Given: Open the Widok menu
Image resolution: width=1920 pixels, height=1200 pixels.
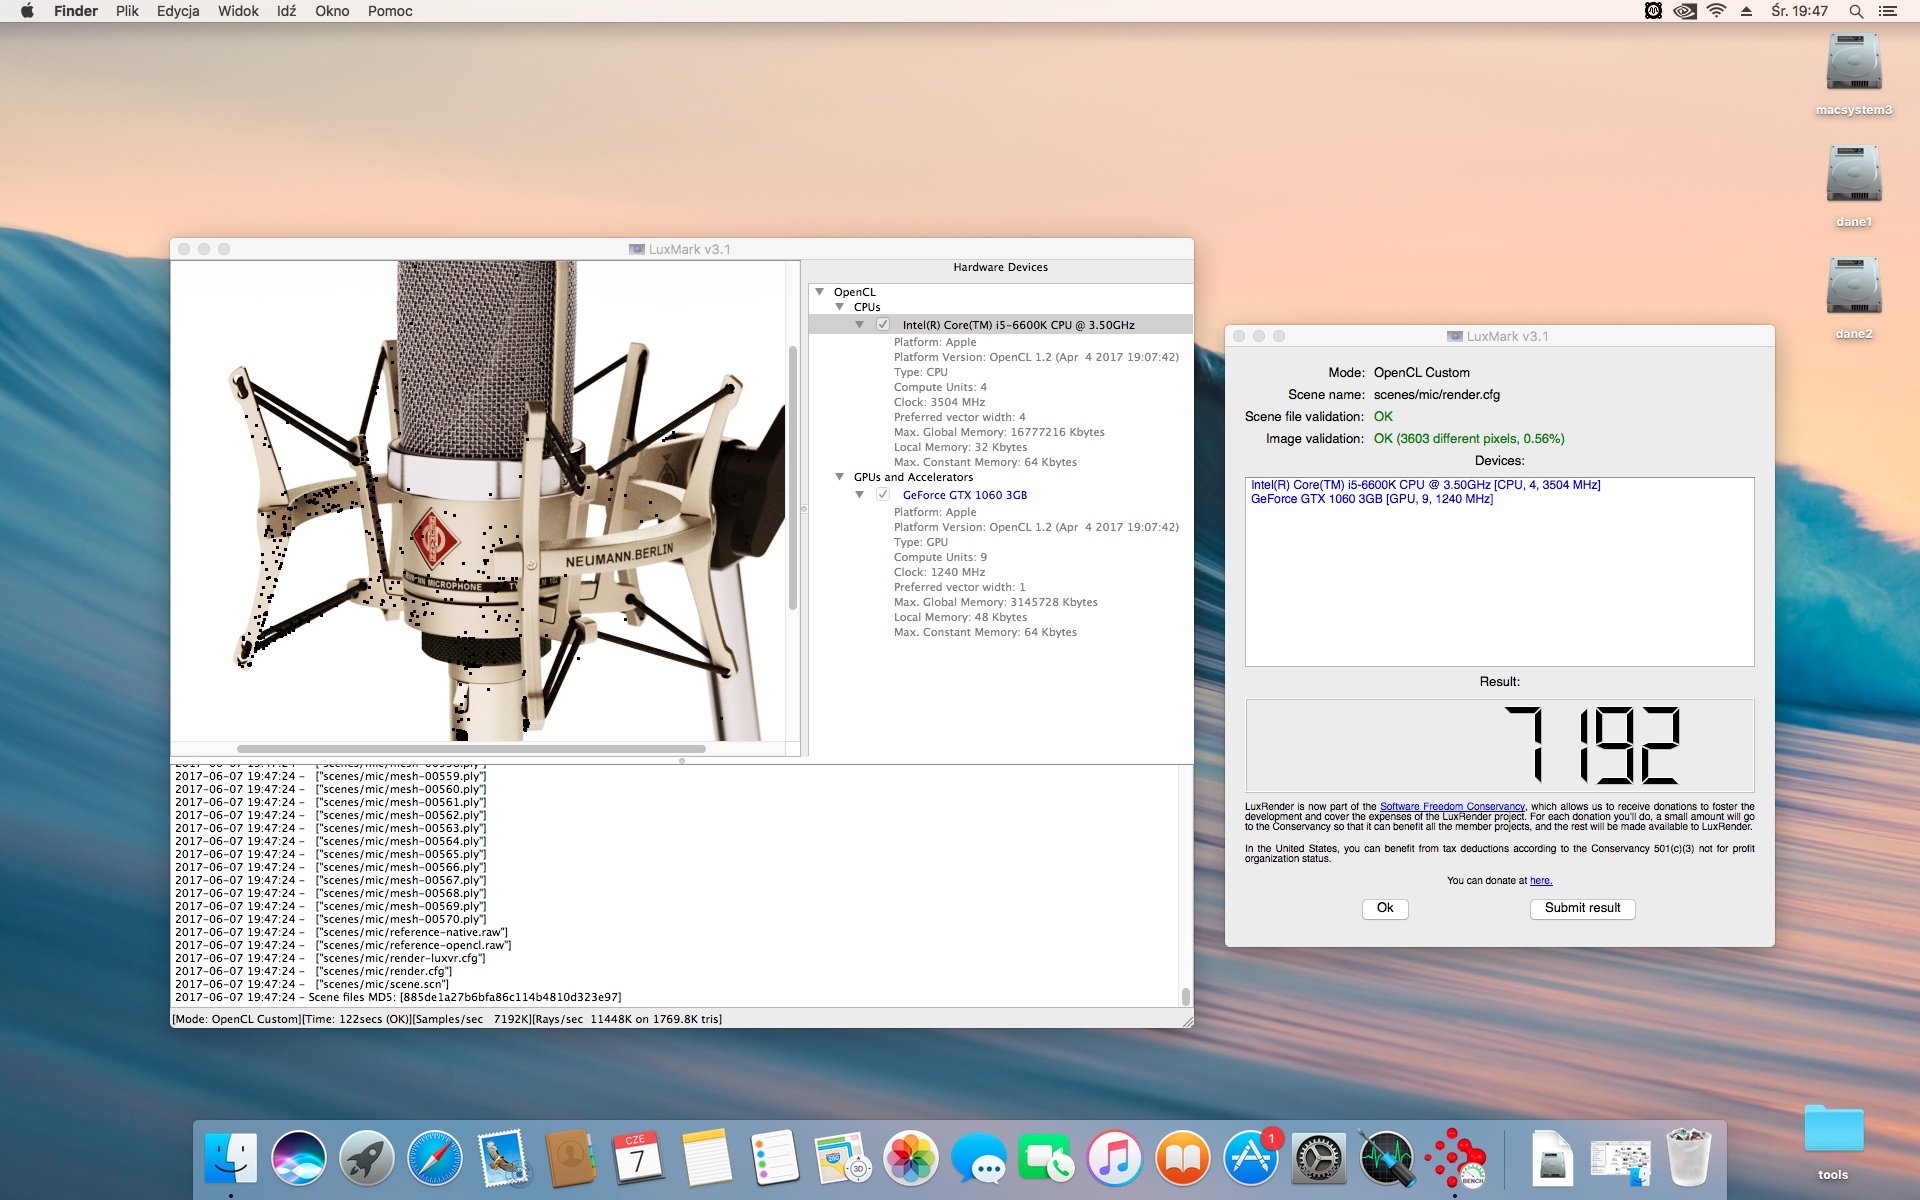Looking at the screenshot, I should pyautogui.click(x=238, y=11).
